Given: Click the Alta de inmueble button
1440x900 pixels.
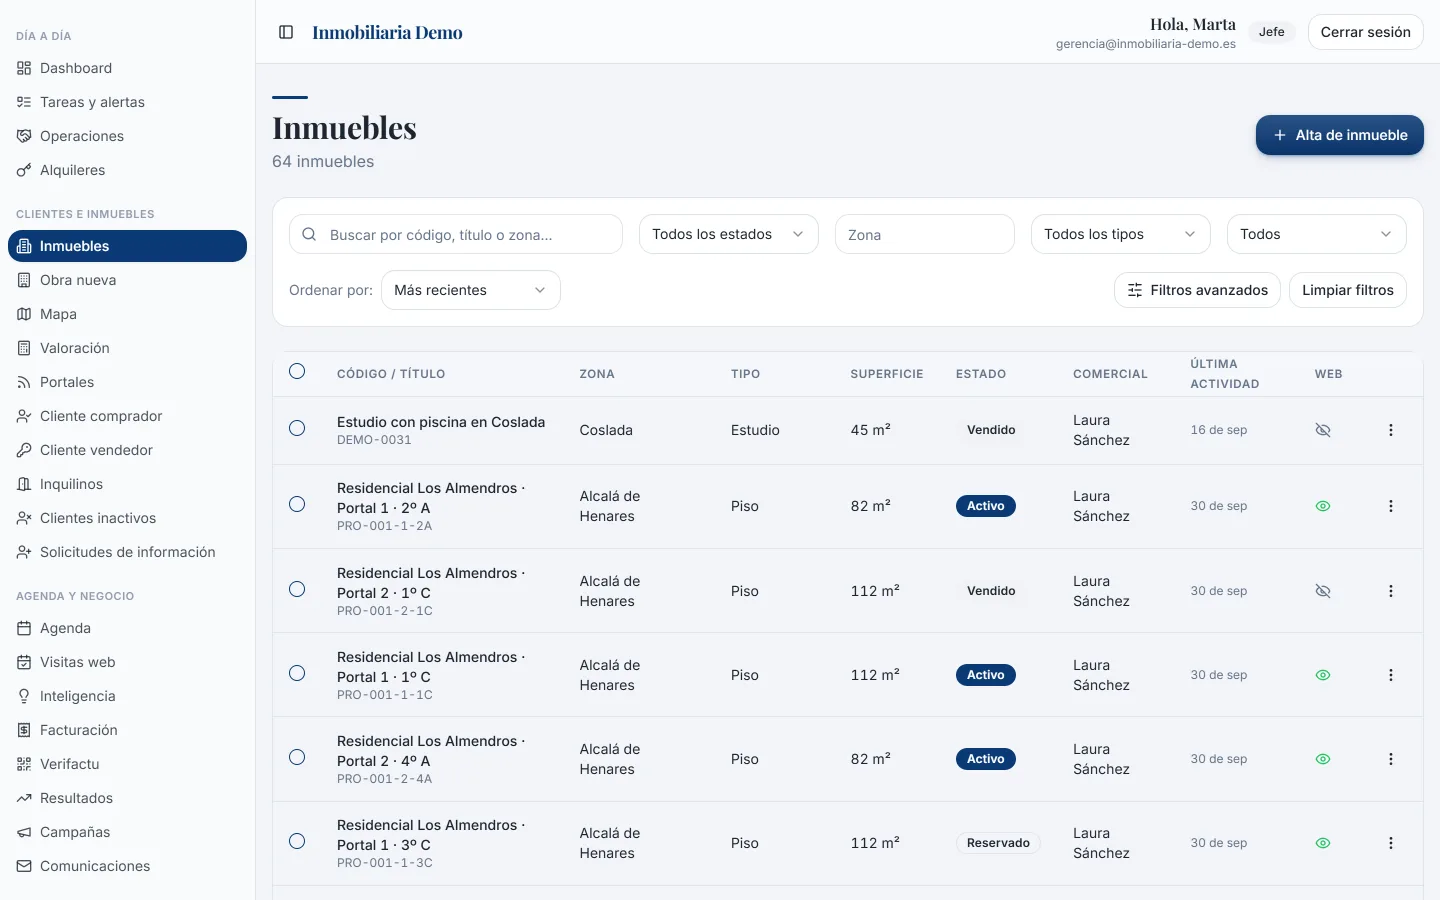Looking at the screenshot, I should coord(1340,135).
